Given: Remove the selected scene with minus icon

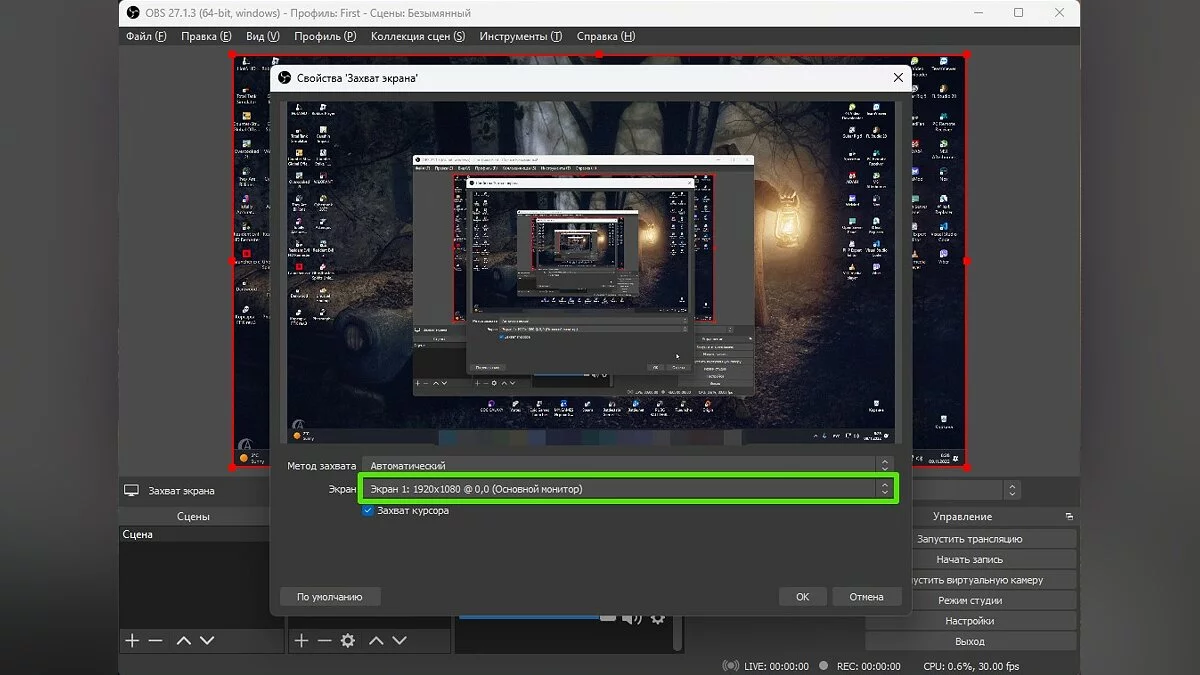Looking at the screenshot, I should click(155, 640).
